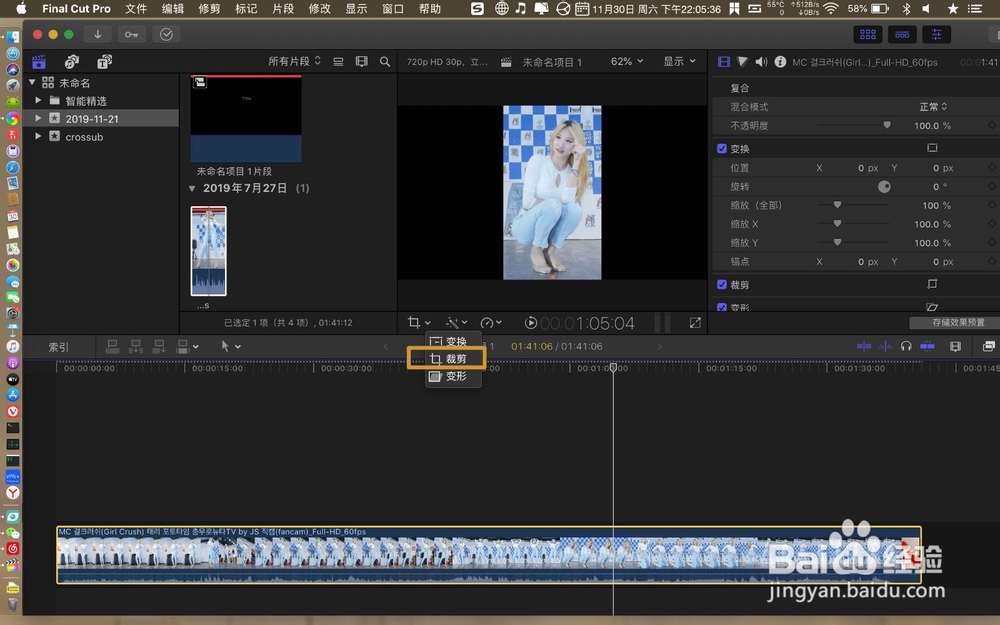Disable the 裁剪 (Crop) checkbox in inspector
Screen dimensions: 1000x625
[x=722, y=285]
